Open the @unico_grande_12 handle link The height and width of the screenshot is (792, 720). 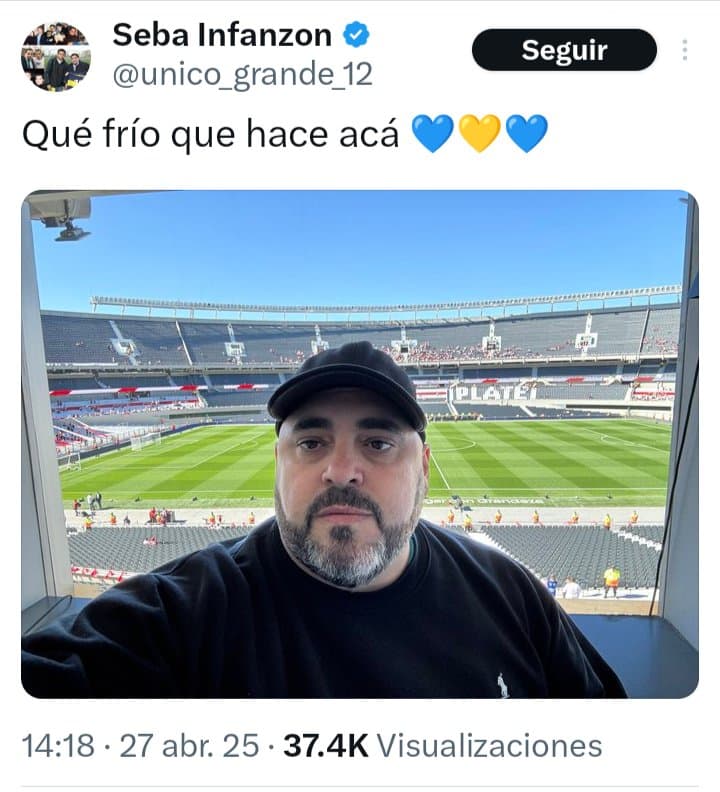click(x=243, y=74)
